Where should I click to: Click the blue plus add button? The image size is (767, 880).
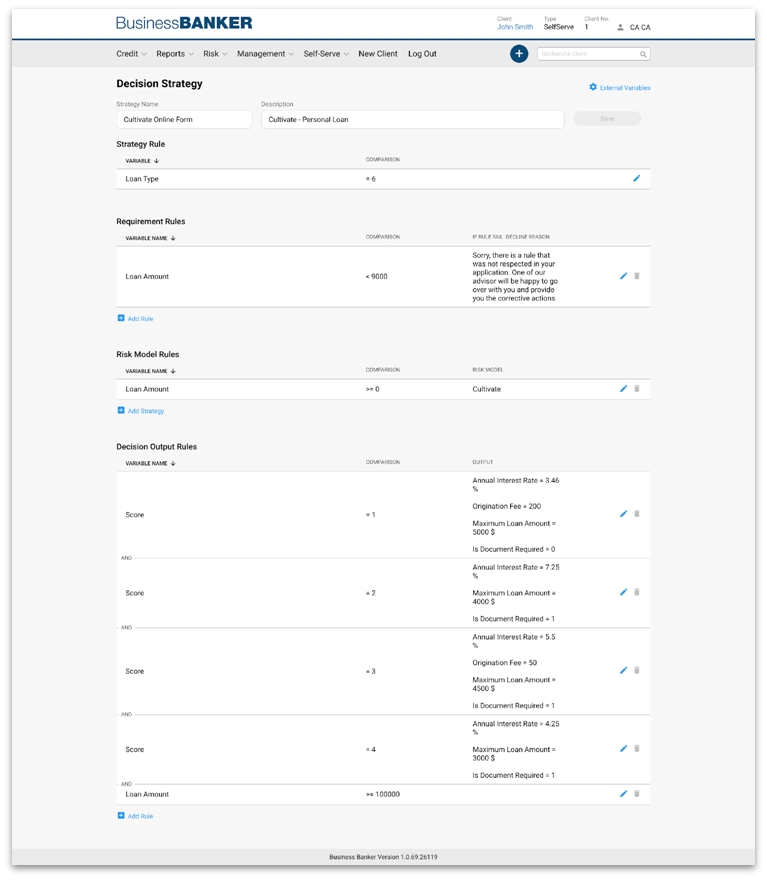coord(519,54)
